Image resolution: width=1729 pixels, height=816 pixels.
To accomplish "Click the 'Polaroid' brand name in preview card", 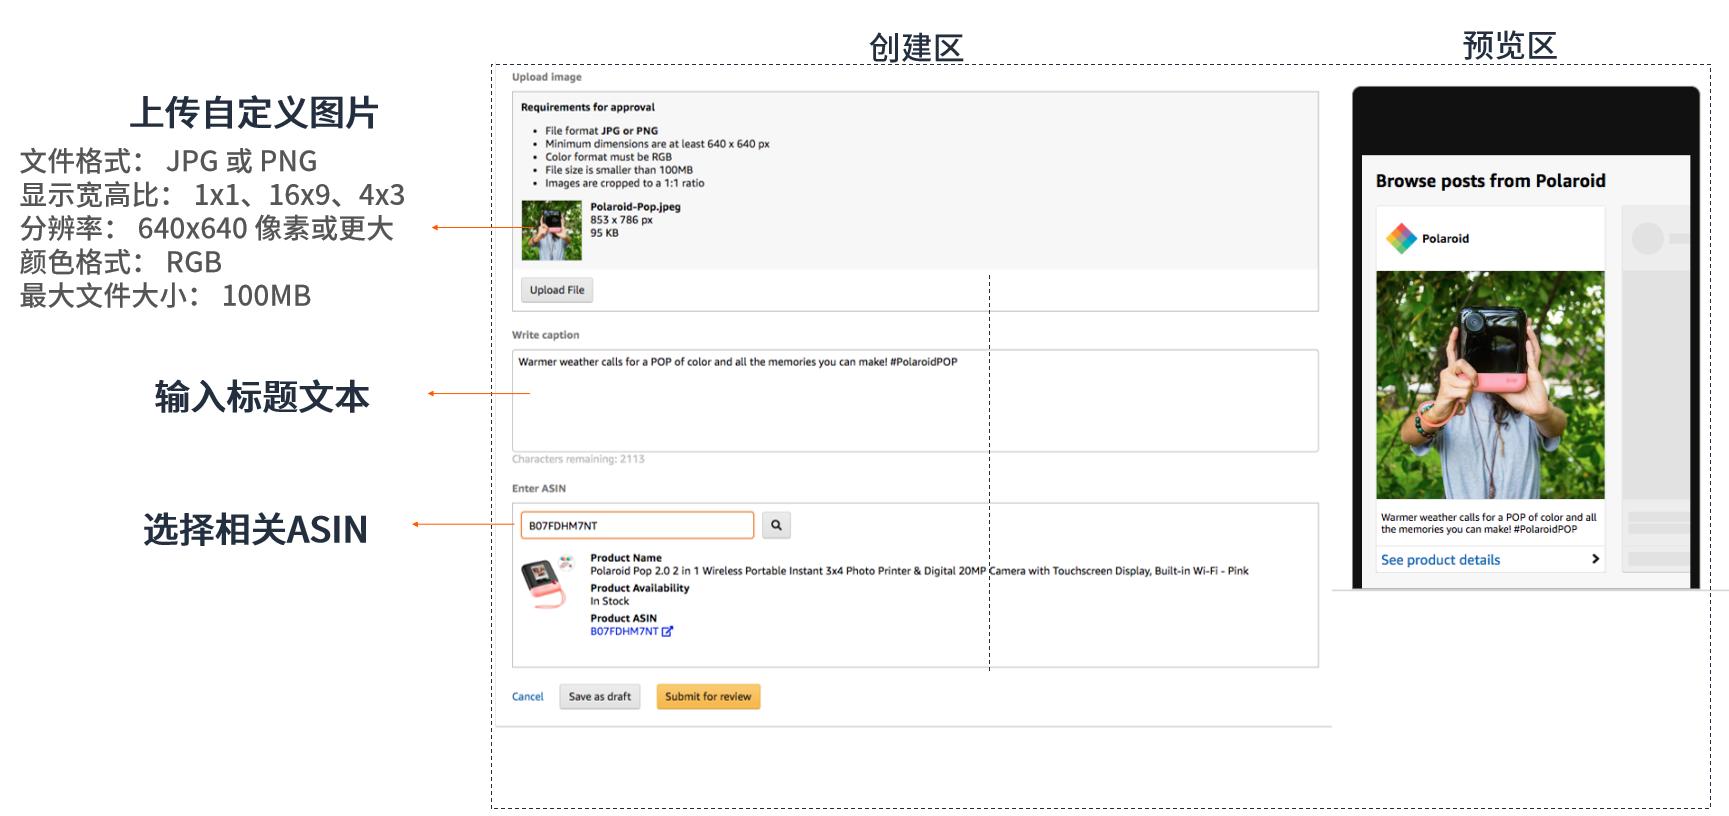I will click(1445, 238).
